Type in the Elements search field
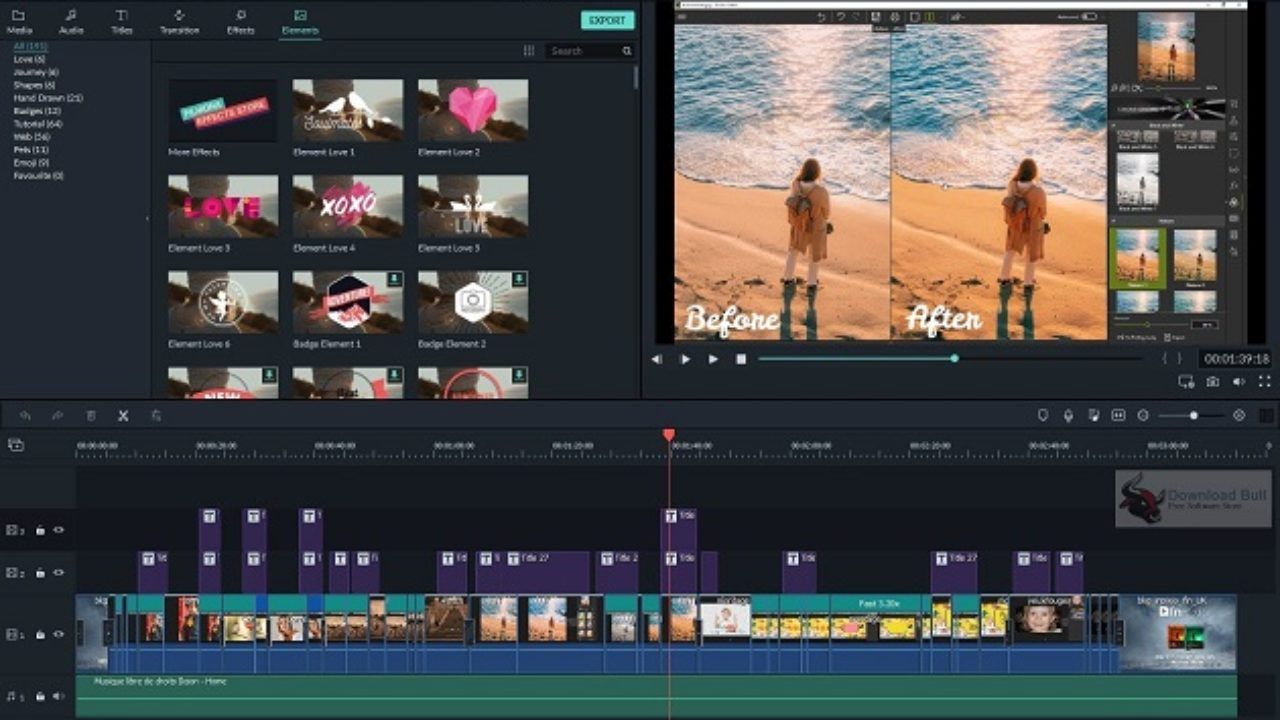 (585, 51)
